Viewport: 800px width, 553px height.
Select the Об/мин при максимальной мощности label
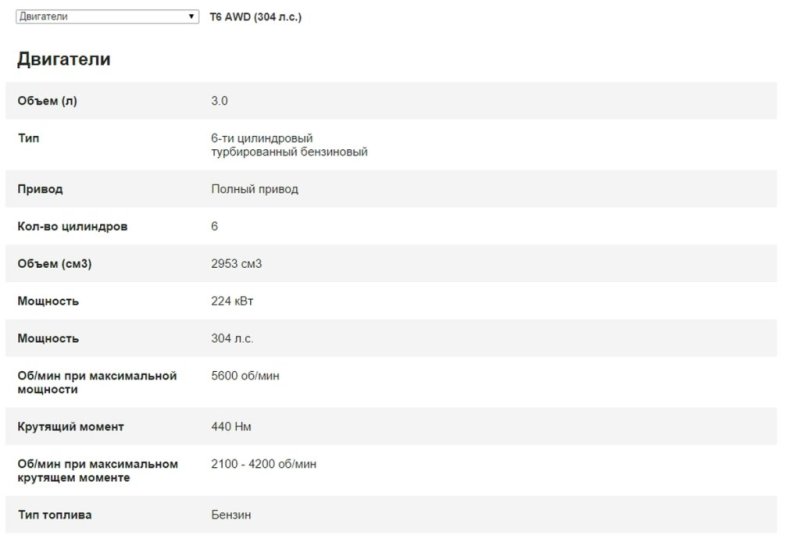(97, 383)
